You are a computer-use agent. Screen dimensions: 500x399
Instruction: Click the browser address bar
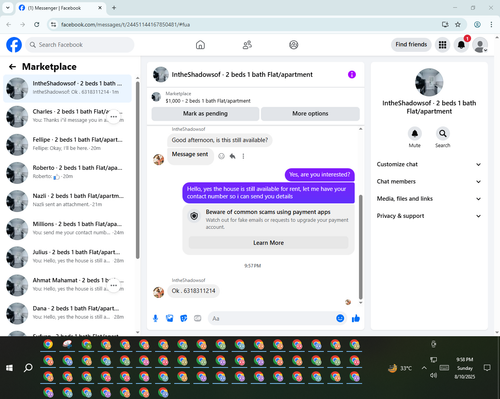click(248, 24)
